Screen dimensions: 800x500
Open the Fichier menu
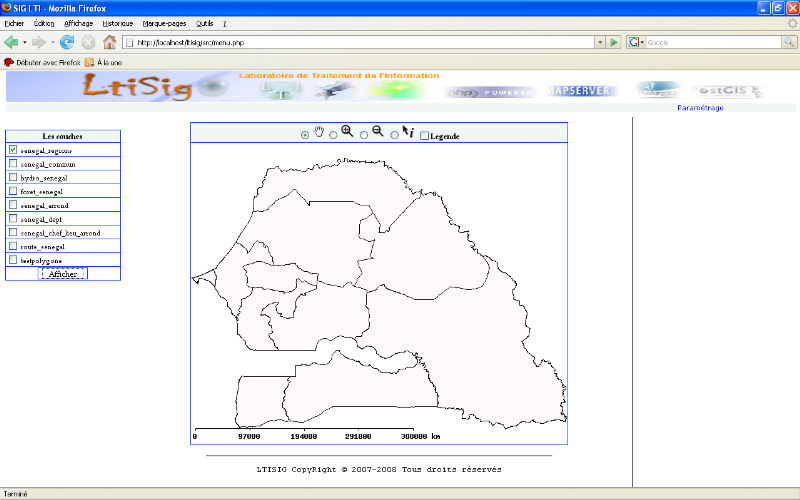[14, 23]
